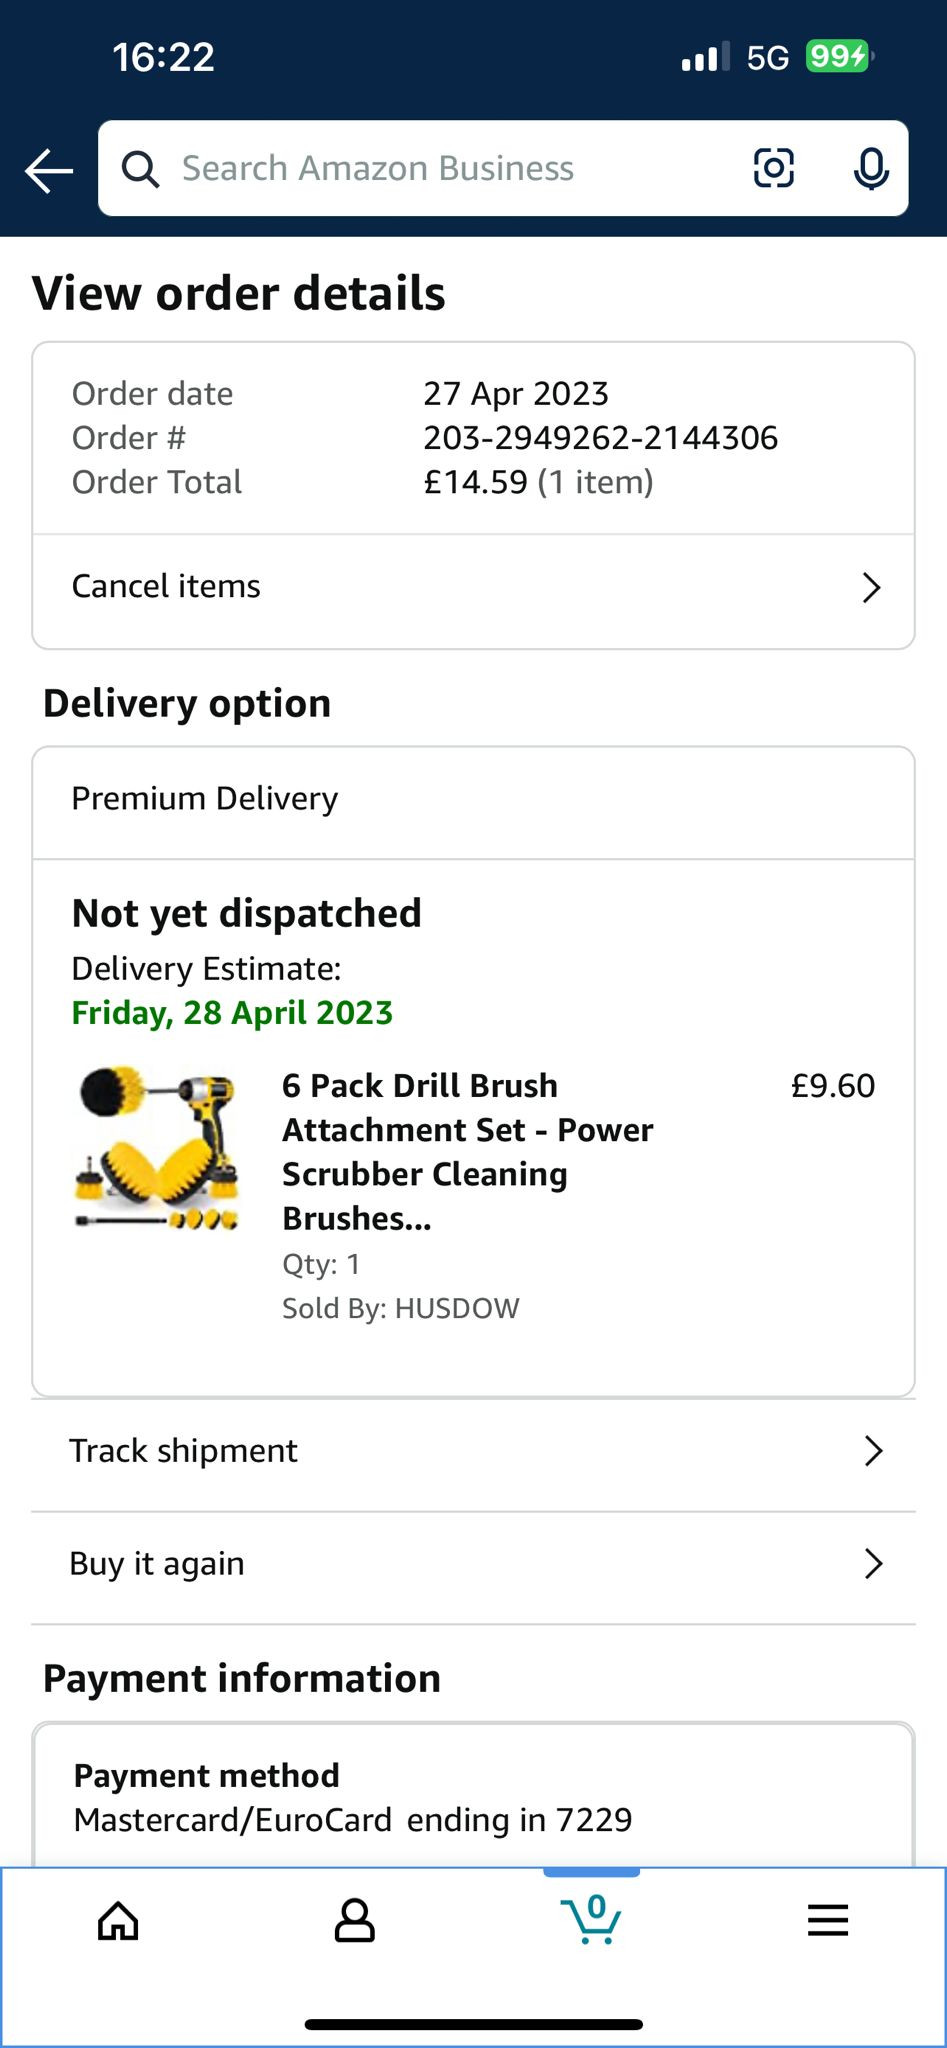Open the hamburger menu icon

[828, 1920]
